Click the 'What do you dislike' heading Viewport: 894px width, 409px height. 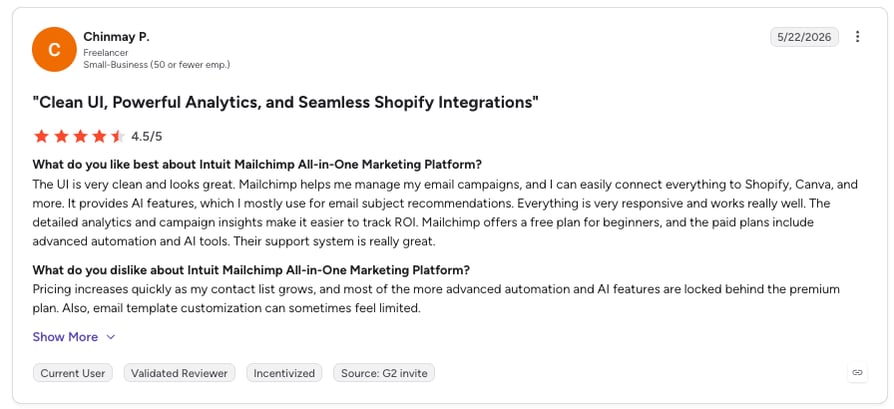[251, 270]
